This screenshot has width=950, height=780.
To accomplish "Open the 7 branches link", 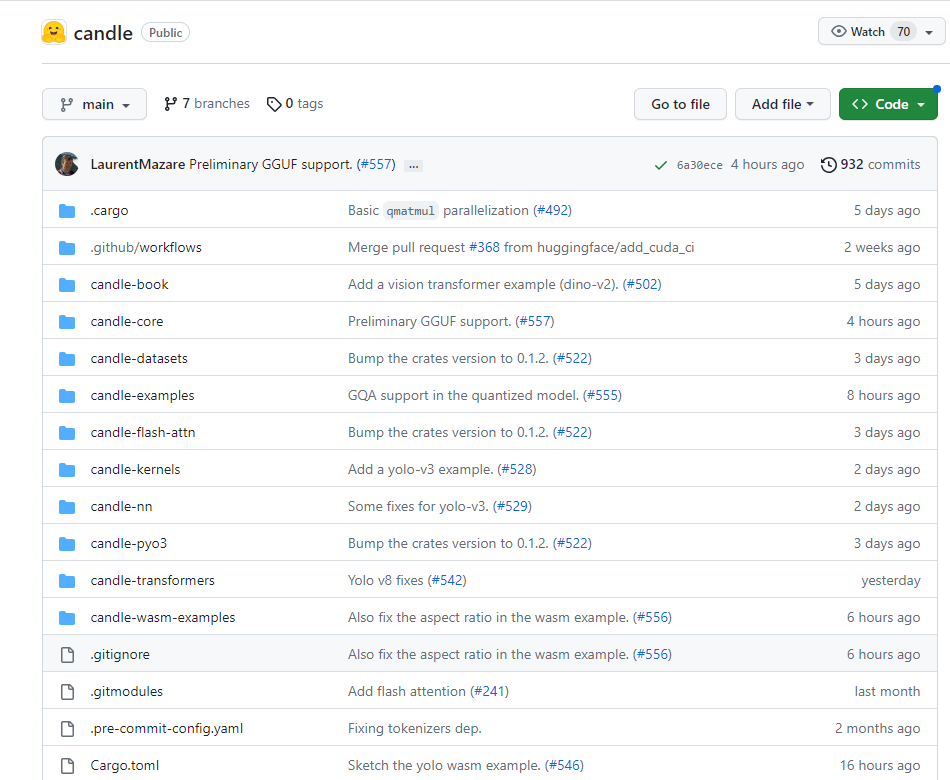I will pos(207,104).
